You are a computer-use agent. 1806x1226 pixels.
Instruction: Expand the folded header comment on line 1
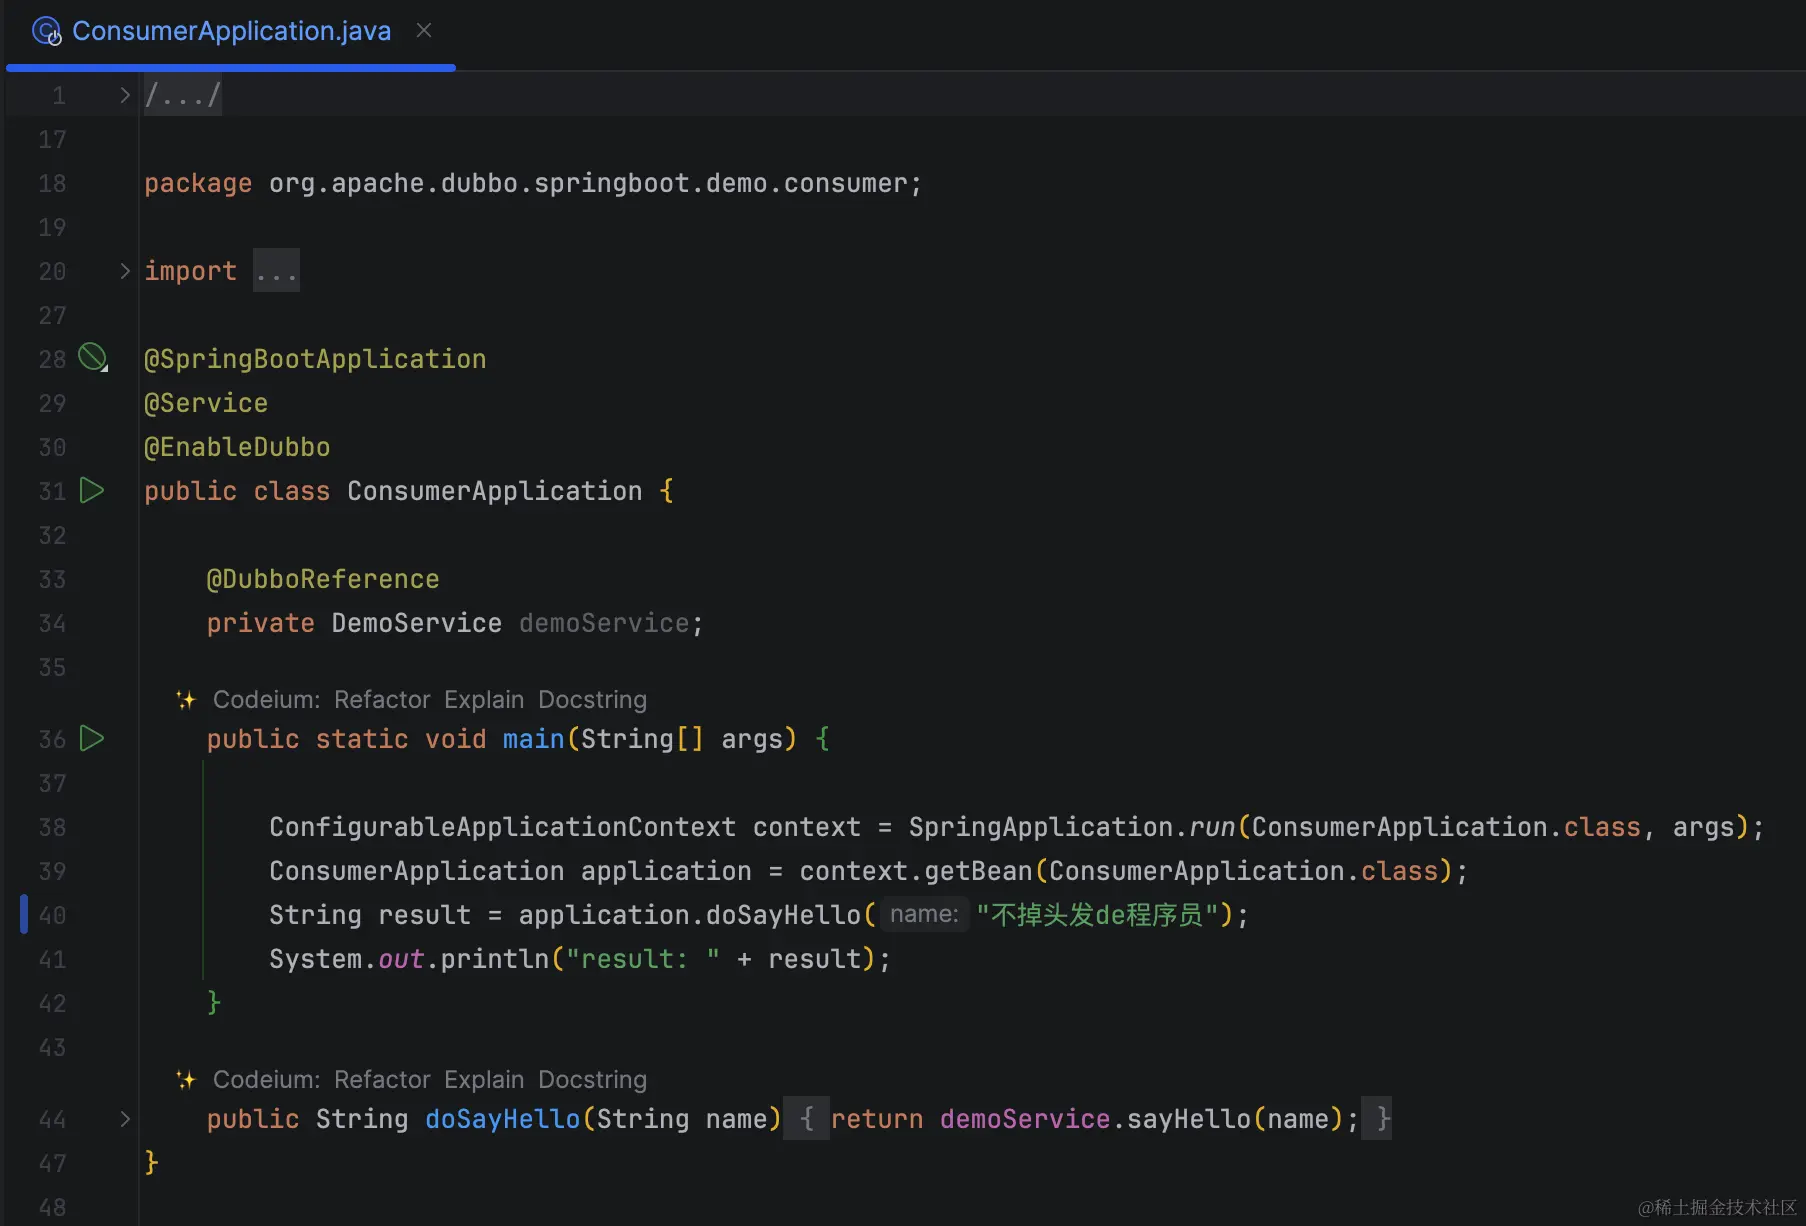(x=125, y=95)
